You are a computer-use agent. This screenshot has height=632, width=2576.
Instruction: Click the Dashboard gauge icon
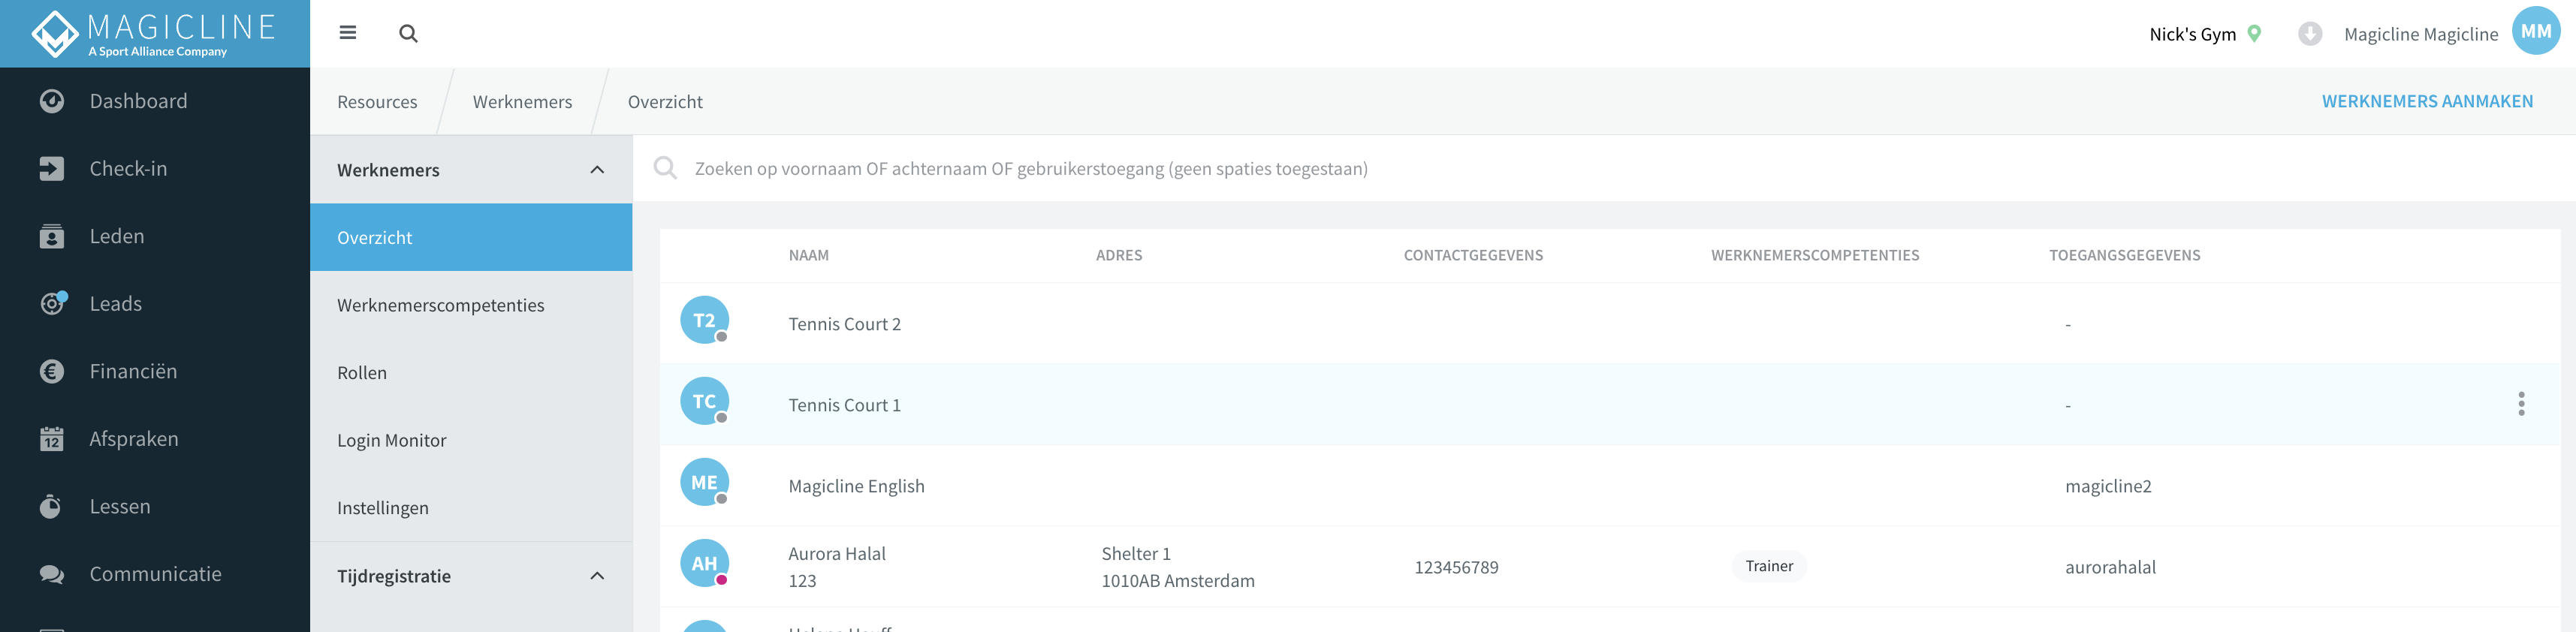(52, 101)
